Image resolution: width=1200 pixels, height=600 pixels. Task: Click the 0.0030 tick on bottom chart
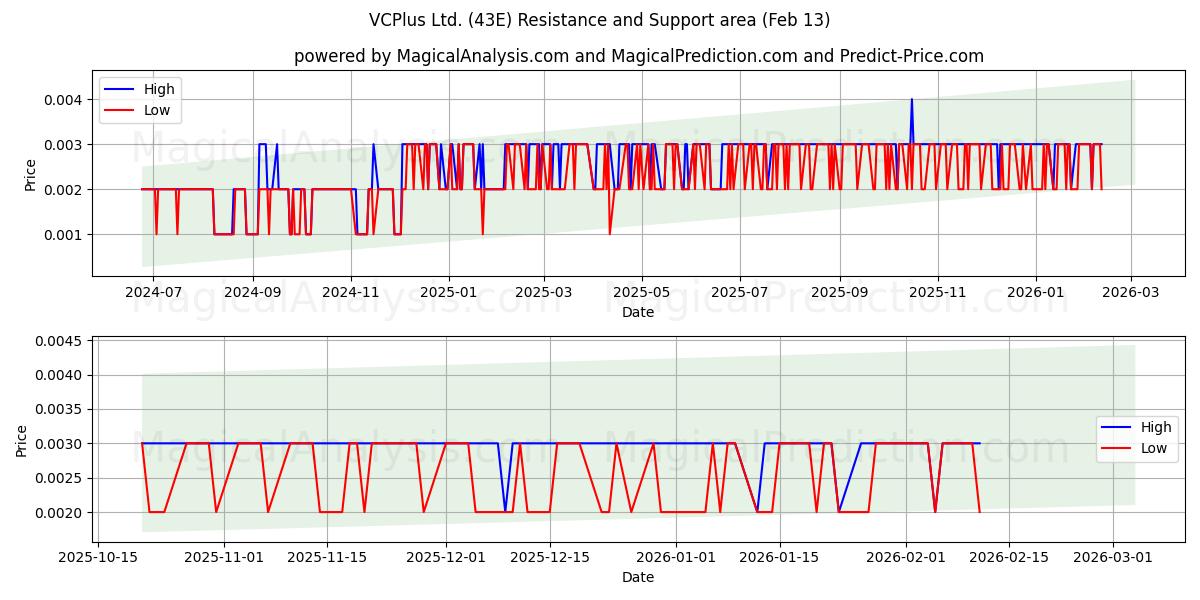pyautogui.click(x=60, y=444)
